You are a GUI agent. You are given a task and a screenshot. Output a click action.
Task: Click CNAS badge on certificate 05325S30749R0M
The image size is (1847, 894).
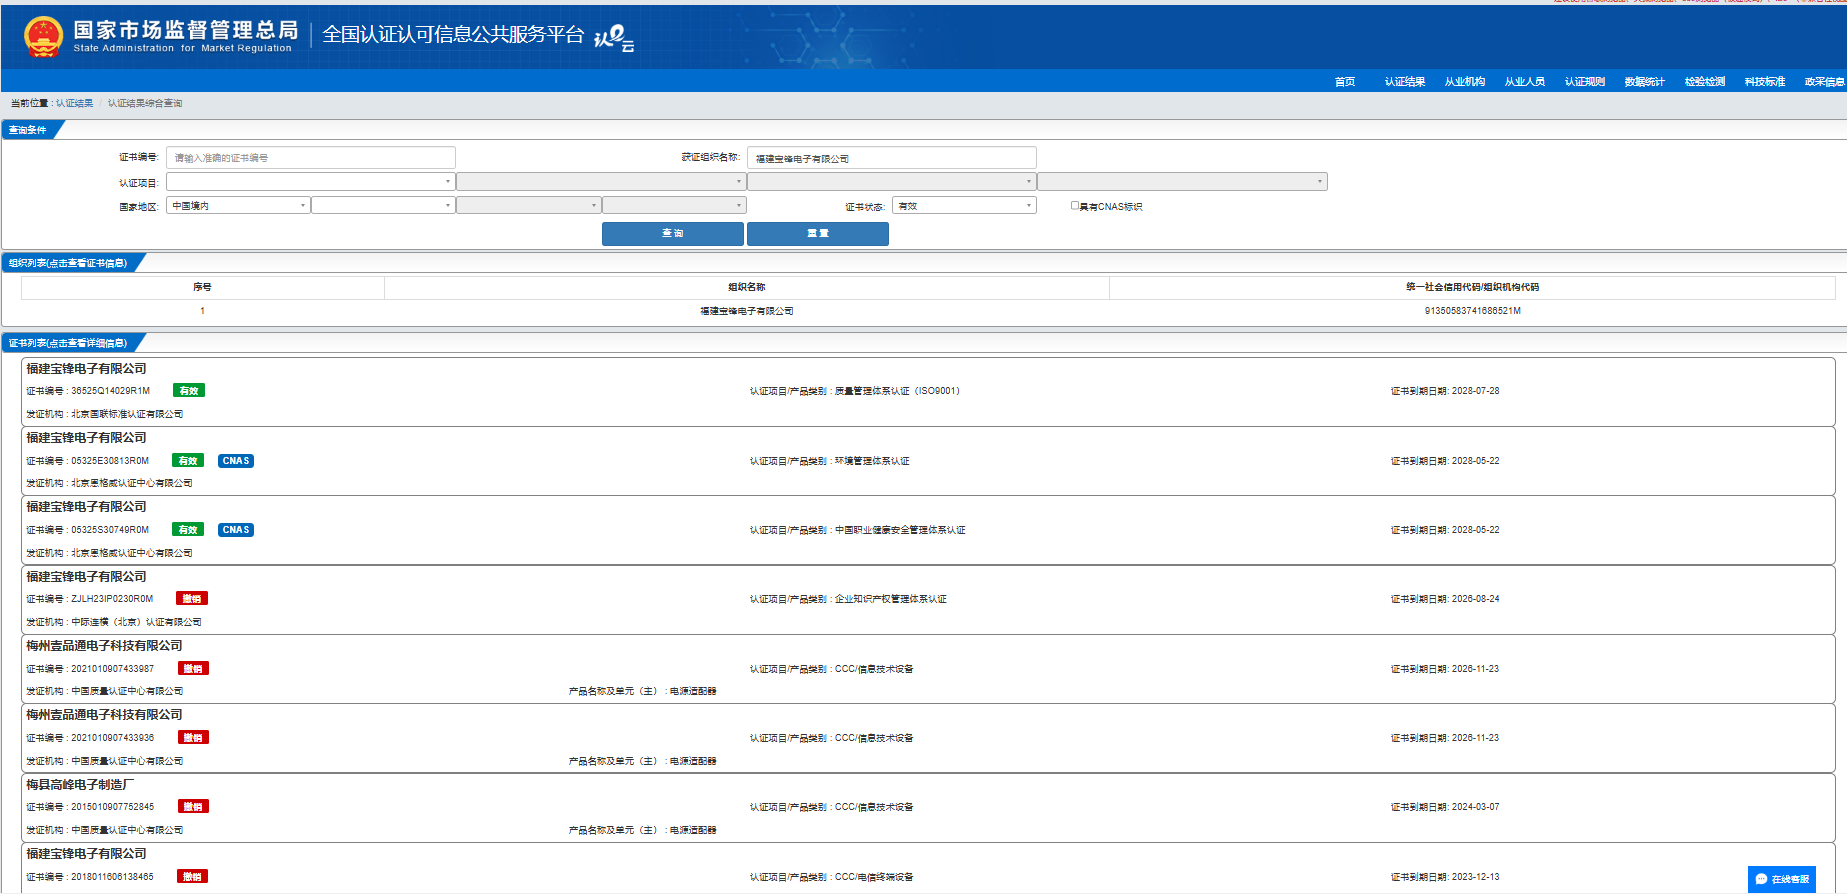236,530
